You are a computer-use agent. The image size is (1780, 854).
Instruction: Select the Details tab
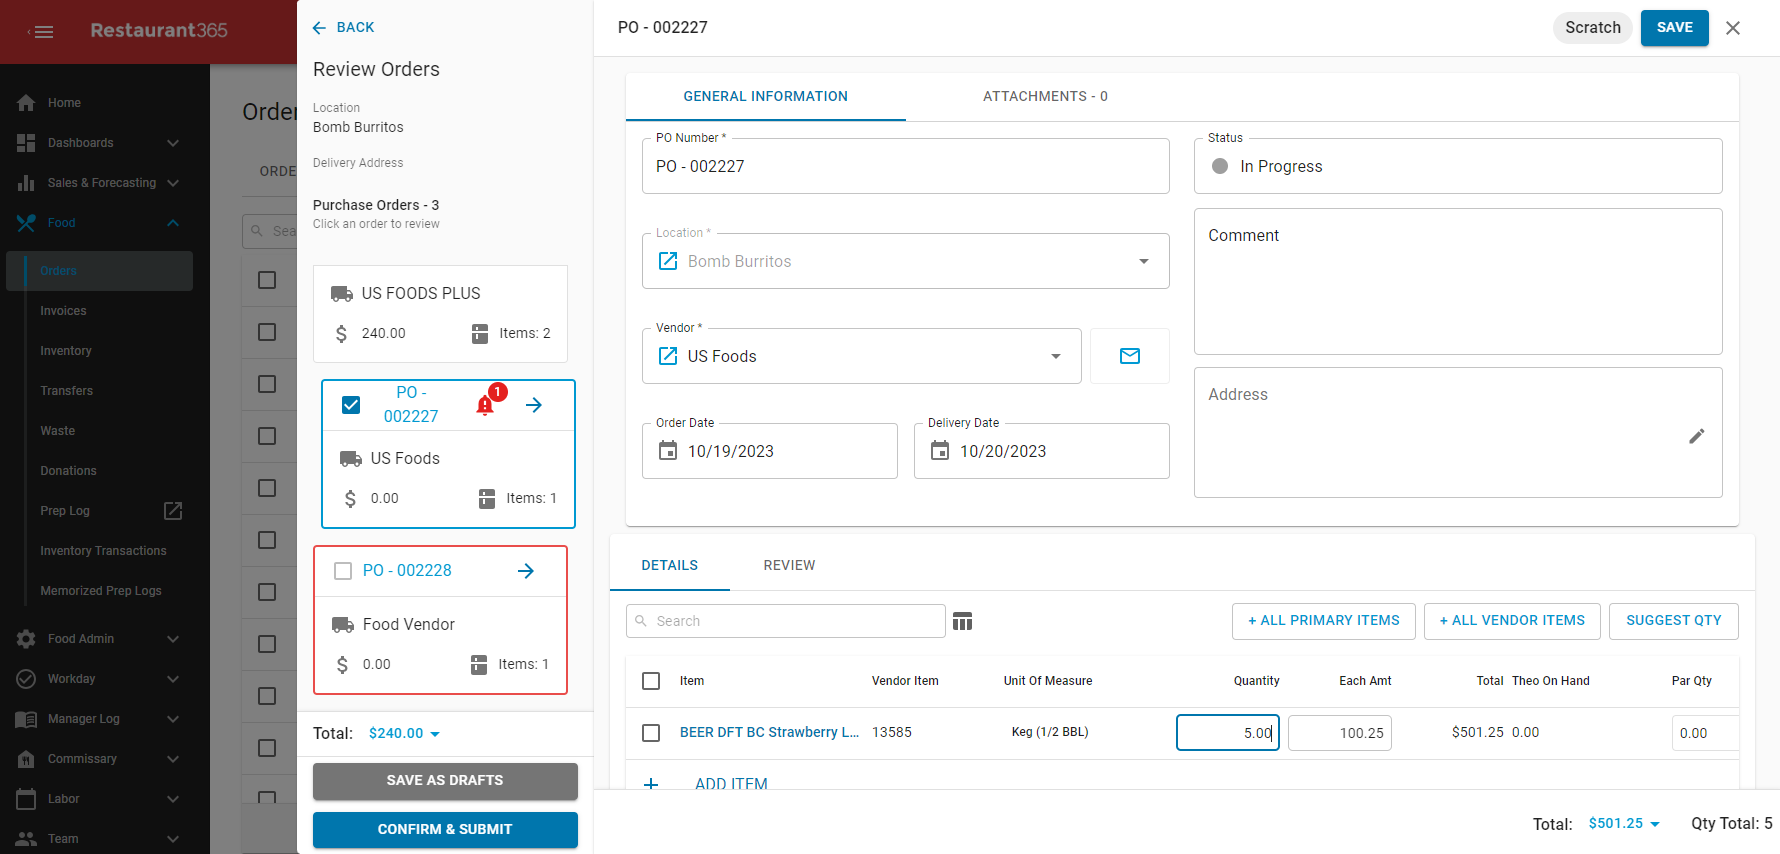coord(670,566)
